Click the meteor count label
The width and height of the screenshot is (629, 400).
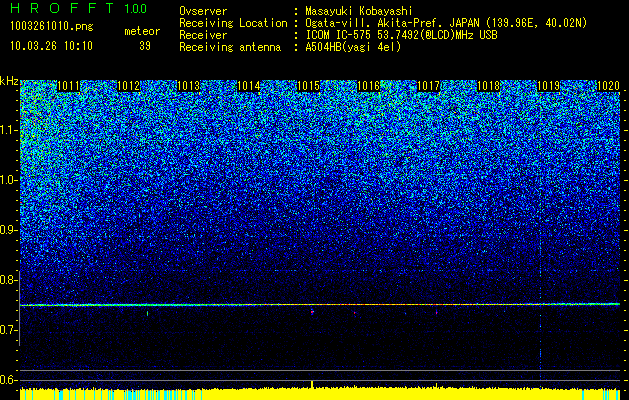point(142,31)
